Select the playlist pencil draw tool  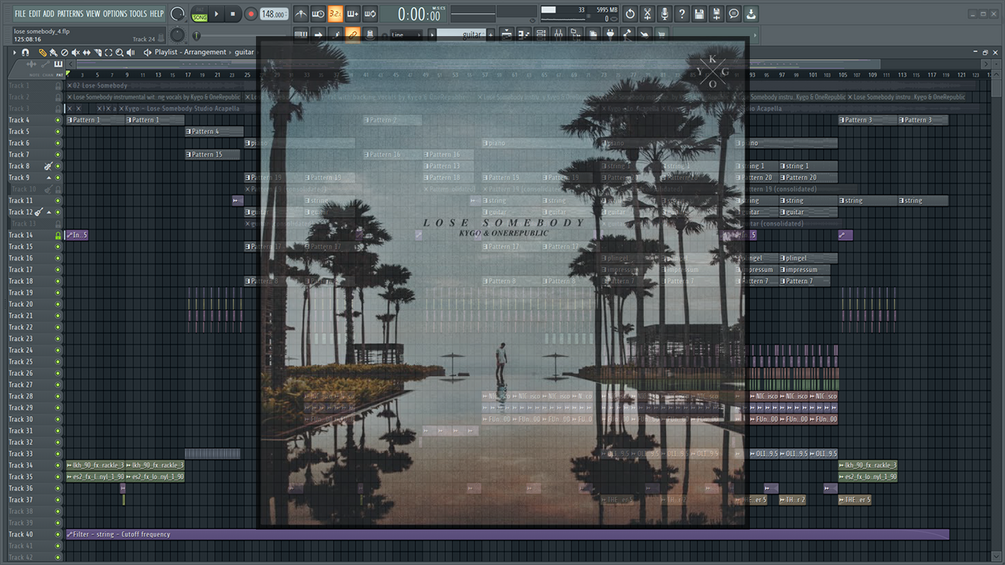(x=42, y=53)
